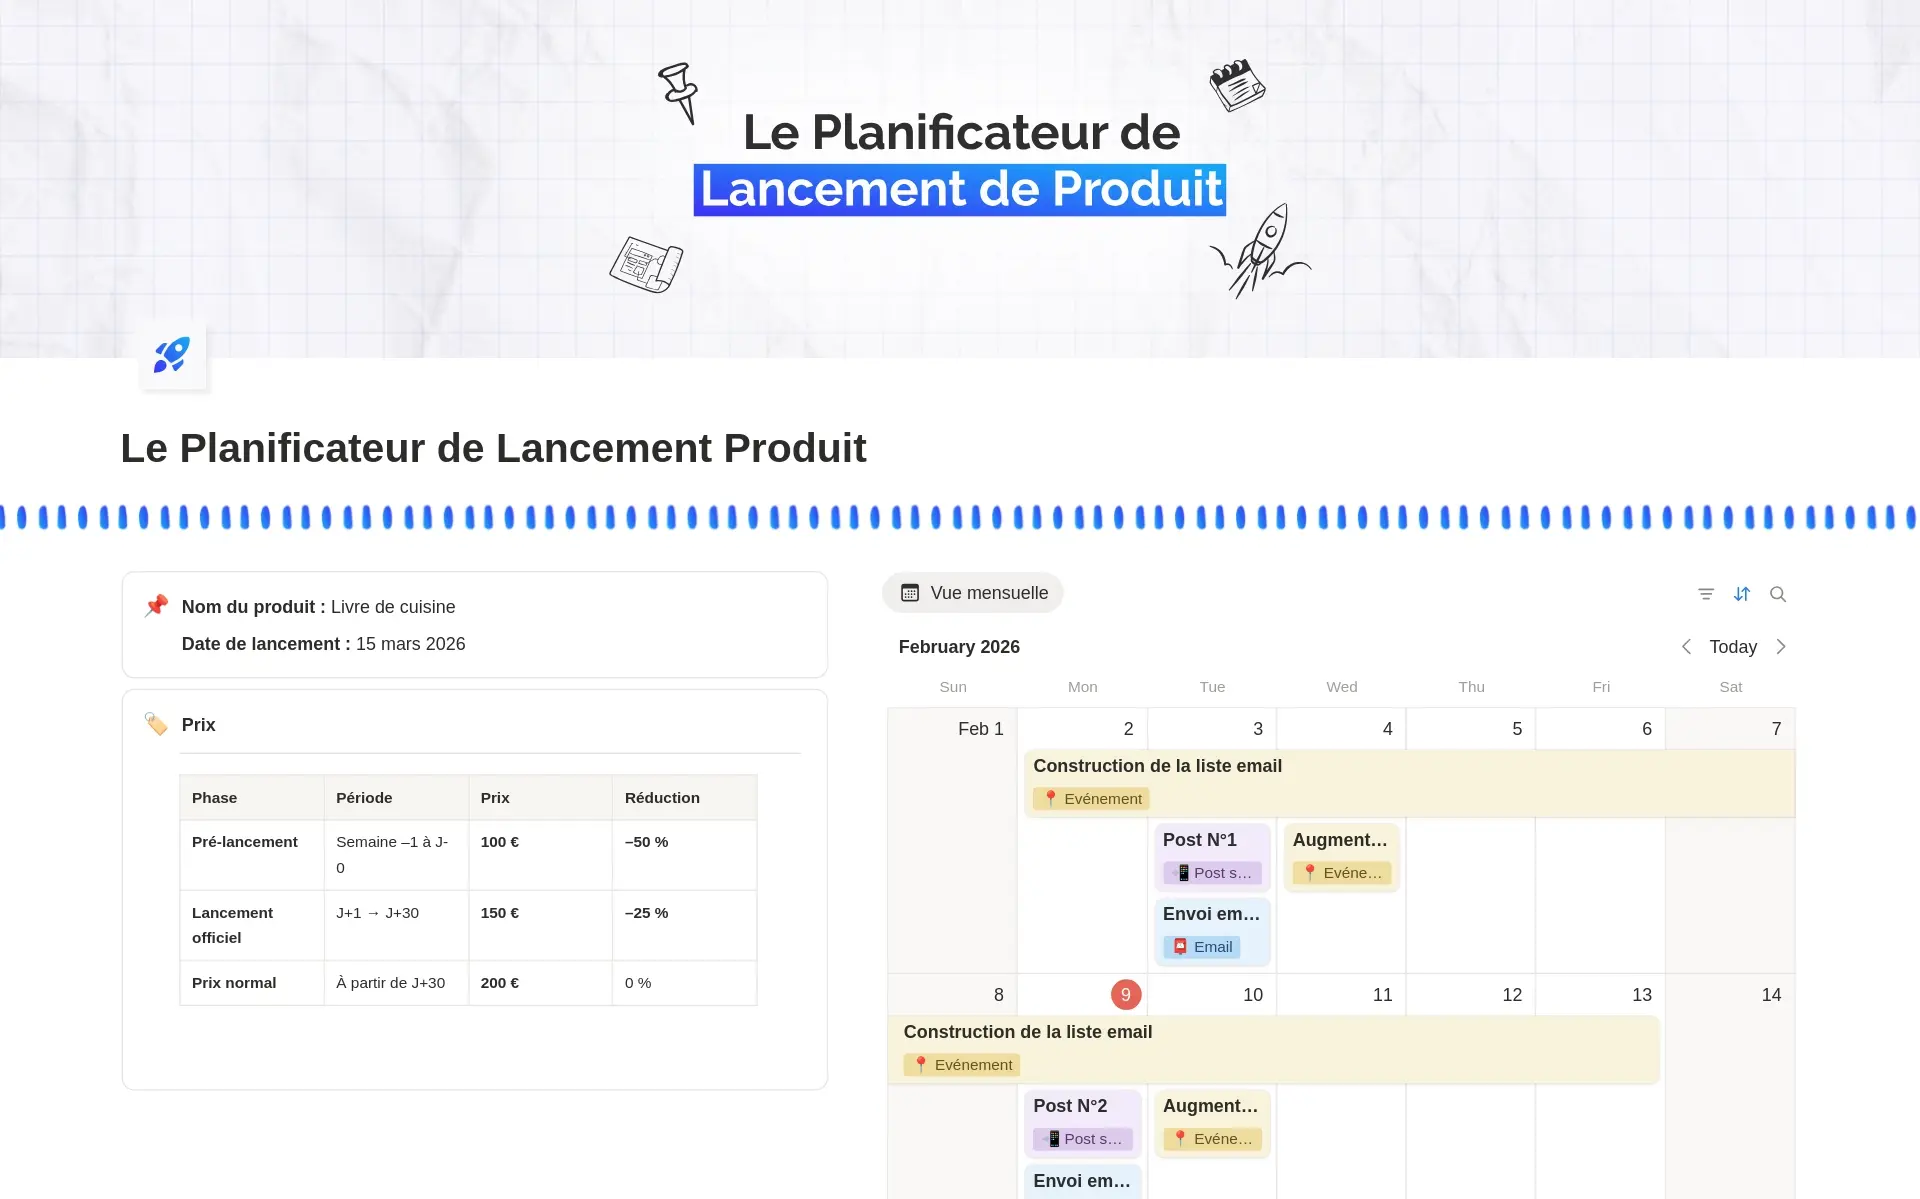Go to previous month with left chevron
The image size is (1920, 1199).
coord(1686,647)
